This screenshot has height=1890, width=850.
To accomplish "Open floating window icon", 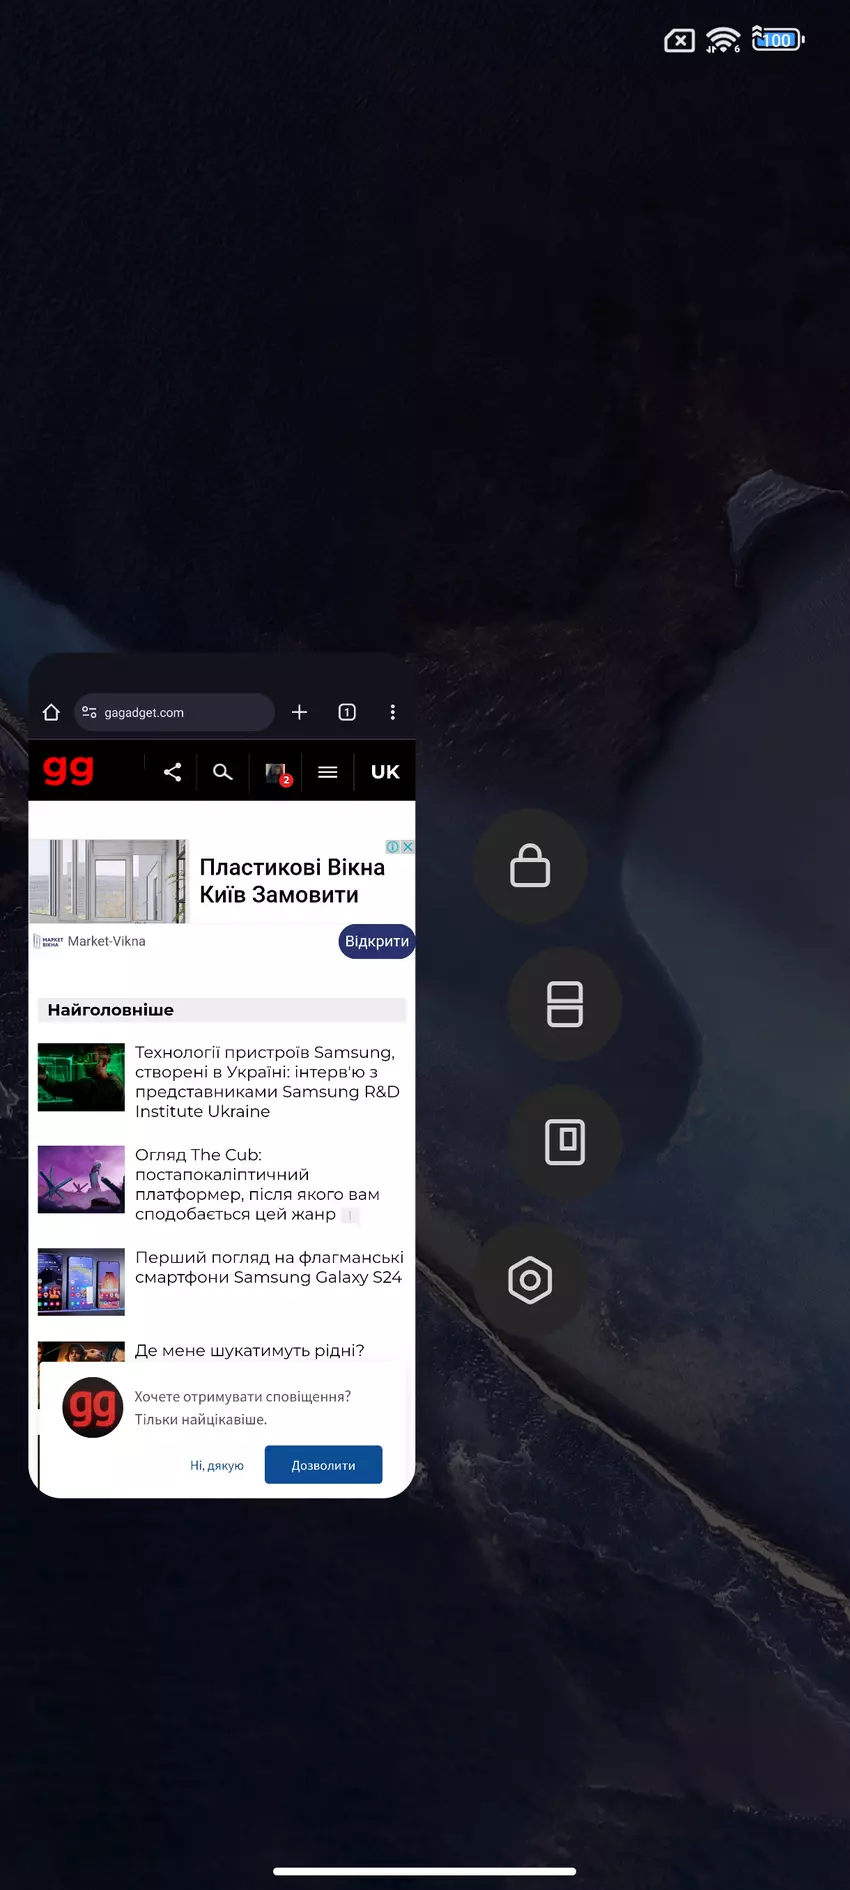I will (x=564, y=1142).
